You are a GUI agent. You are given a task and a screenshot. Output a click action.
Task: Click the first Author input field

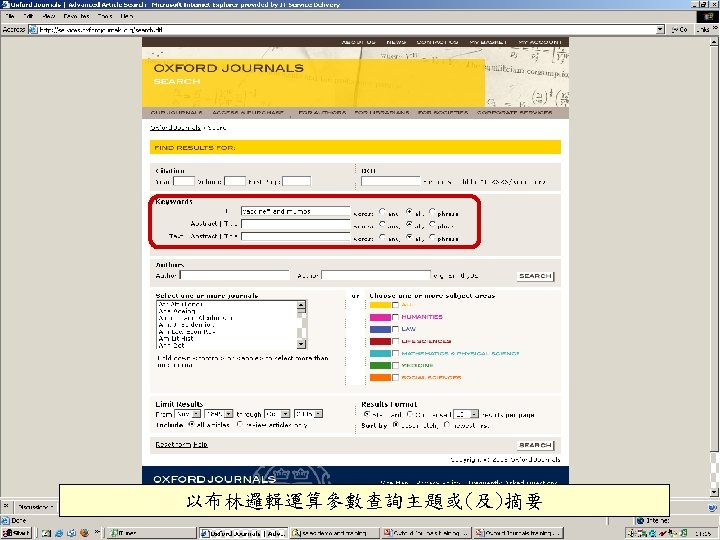click(x=235, y=275)
